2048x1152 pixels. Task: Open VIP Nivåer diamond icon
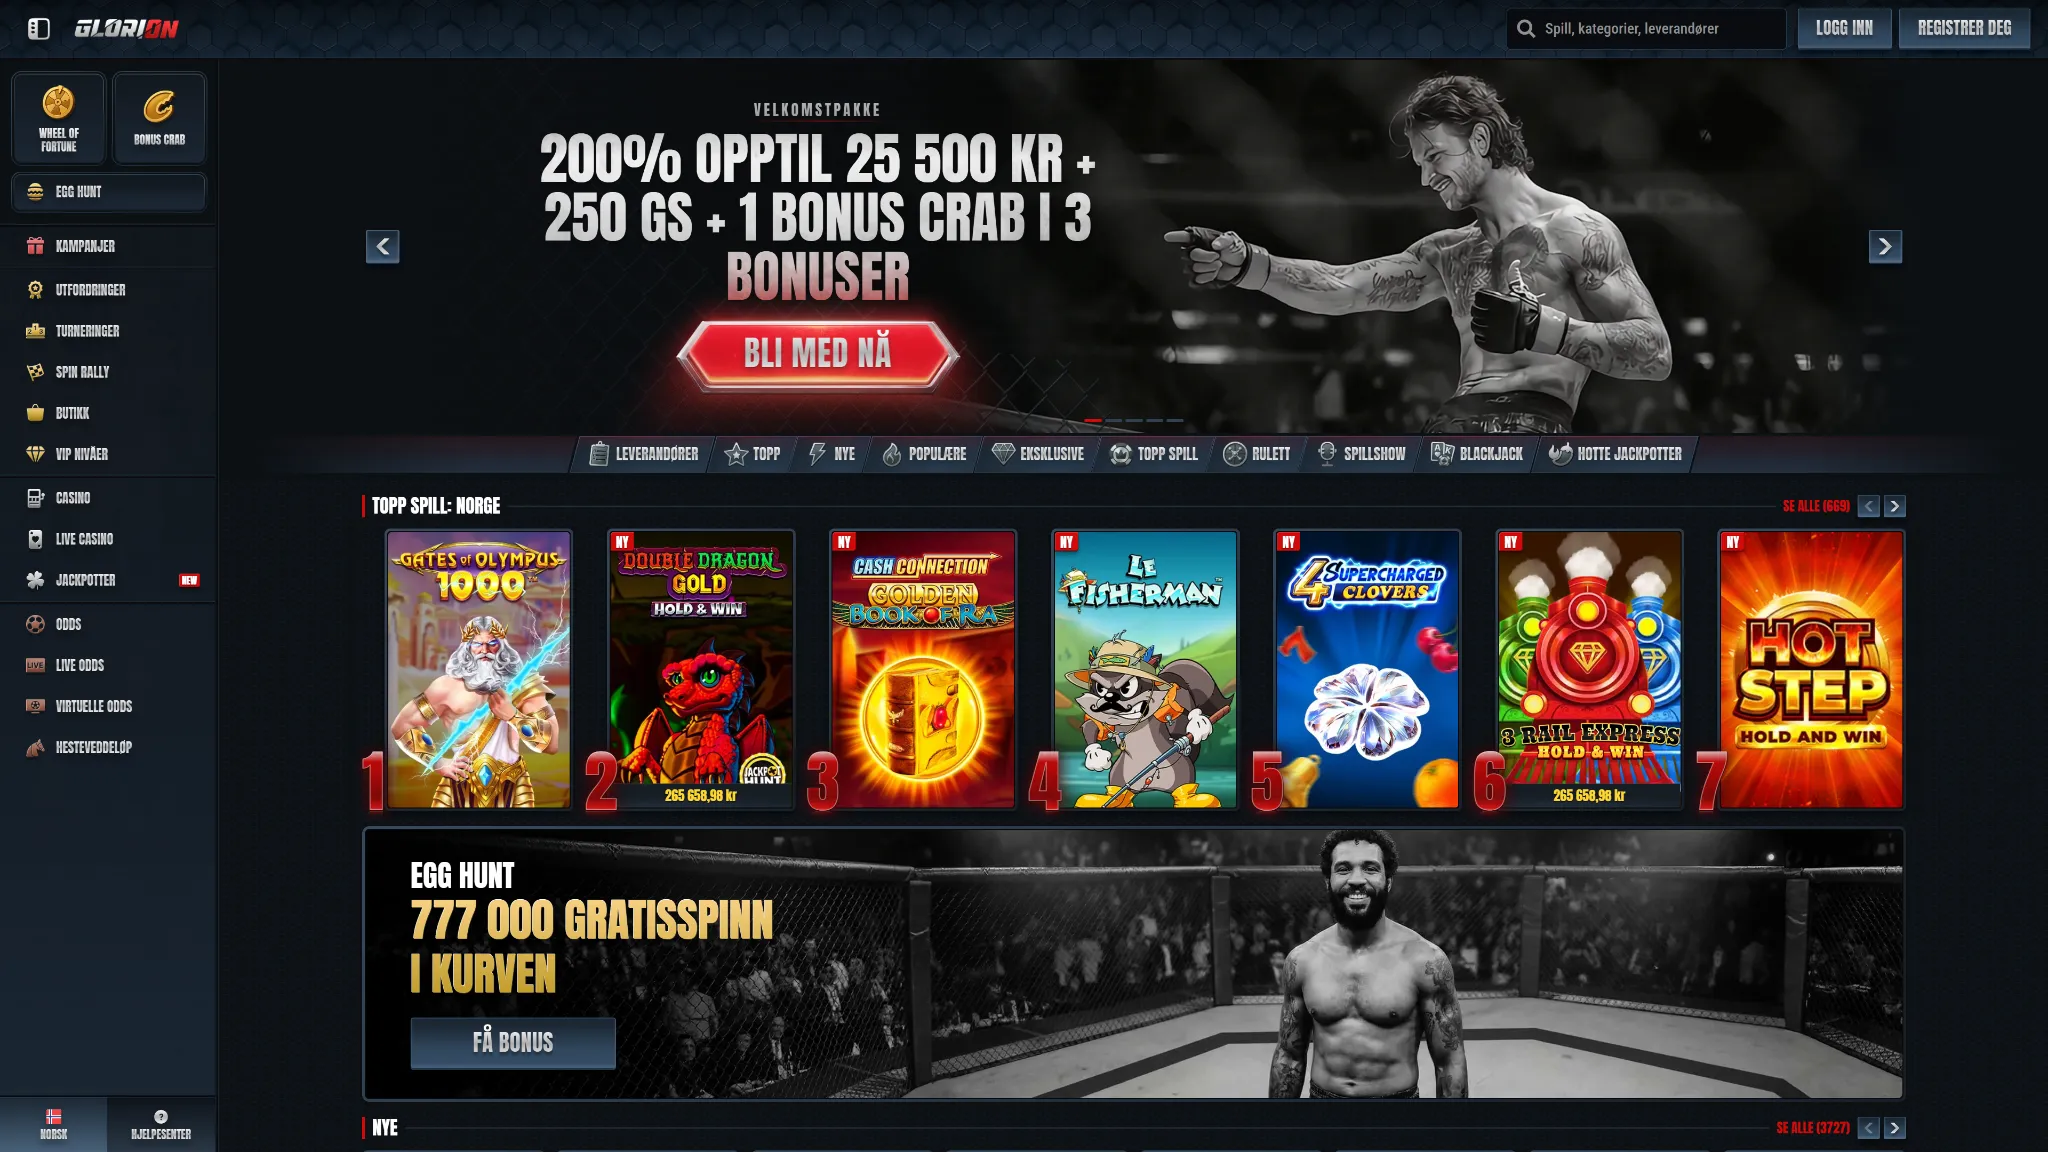pyautogui.click(x=36, y=454)
